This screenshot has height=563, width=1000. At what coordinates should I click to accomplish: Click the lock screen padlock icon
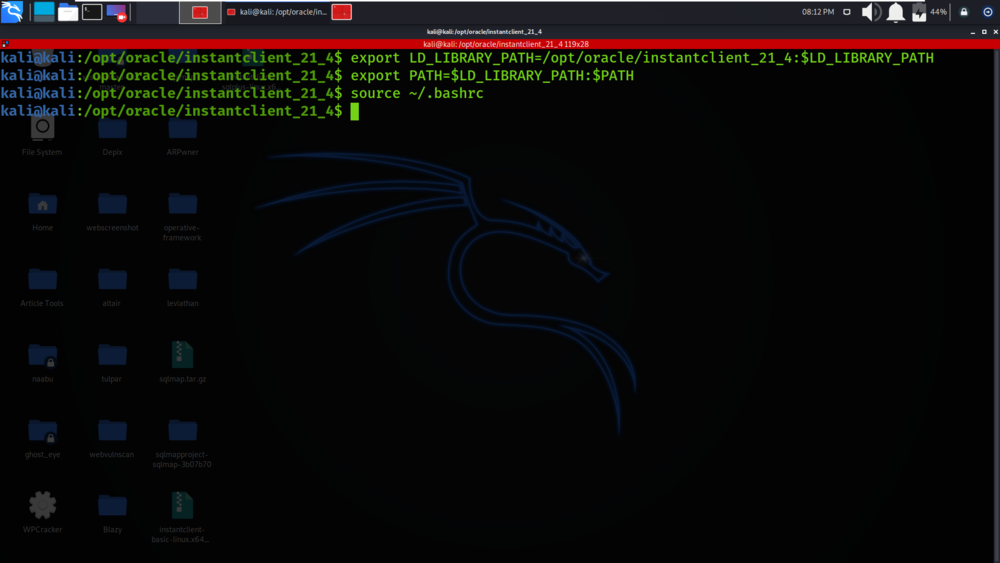964,11
